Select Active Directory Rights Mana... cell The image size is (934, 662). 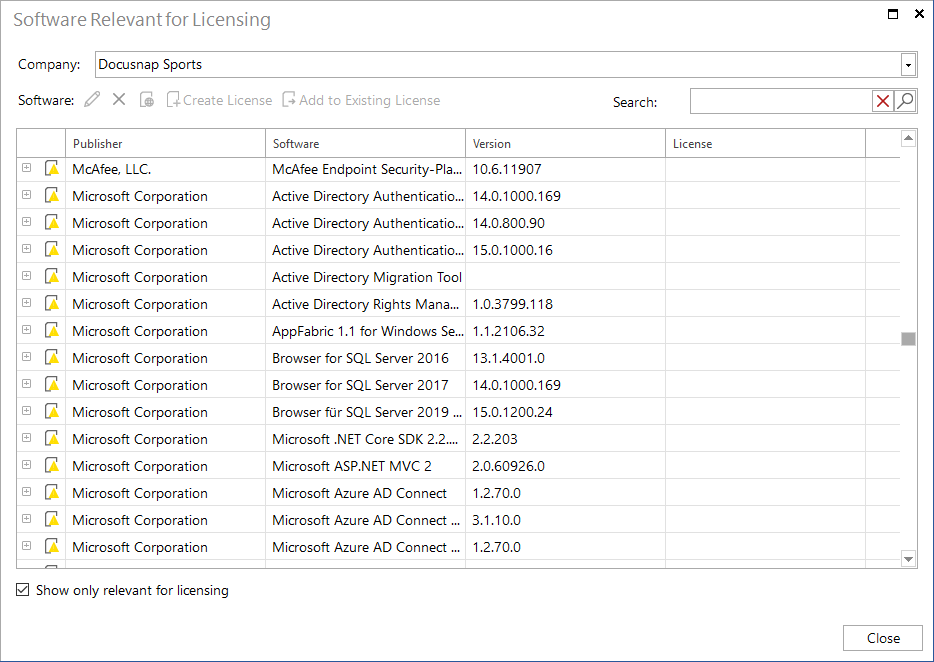pos(366,304)
